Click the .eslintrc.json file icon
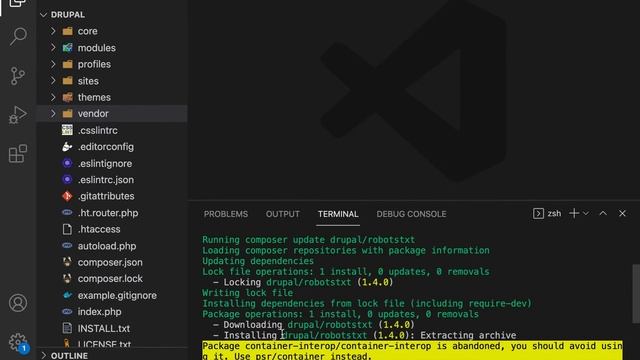 point(67,180)
